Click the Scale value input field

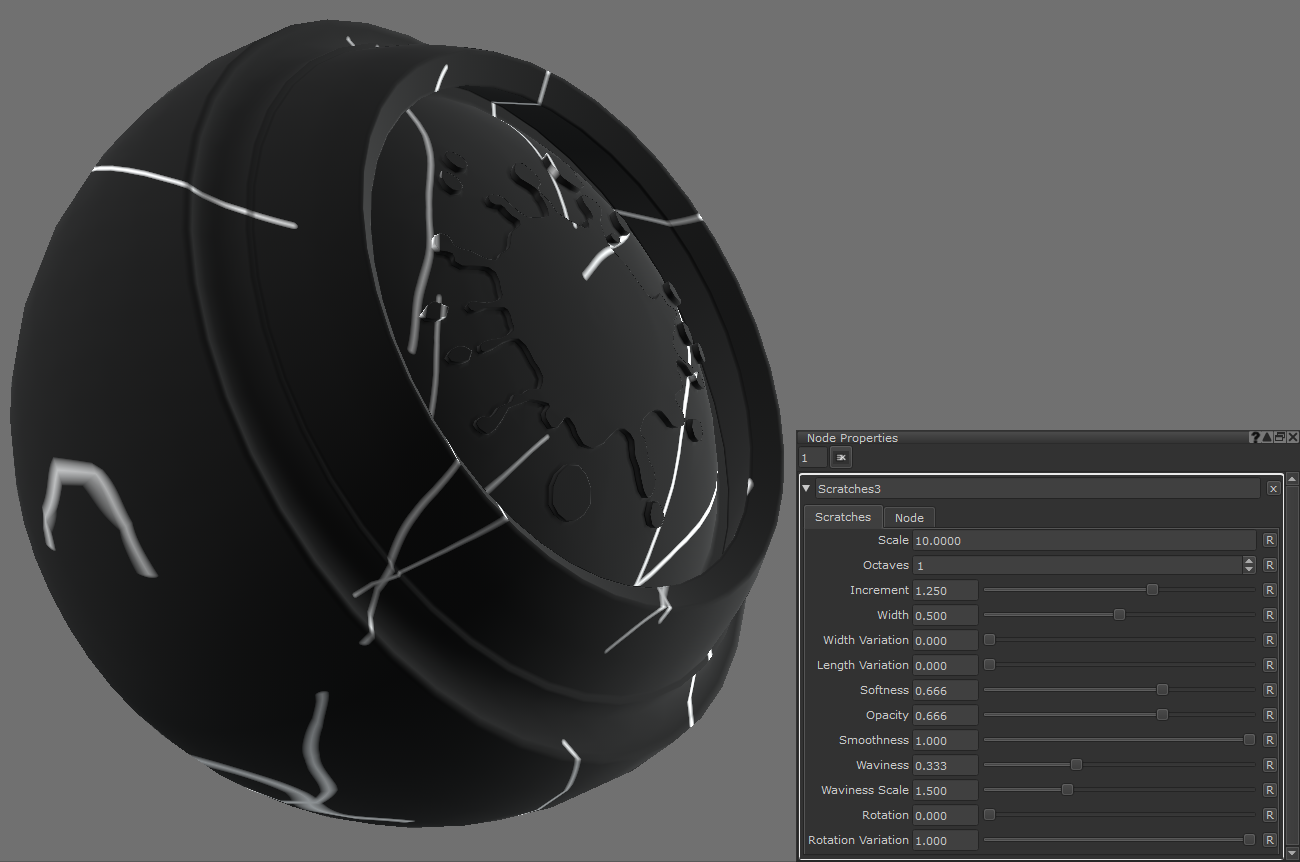(1083, 540)
